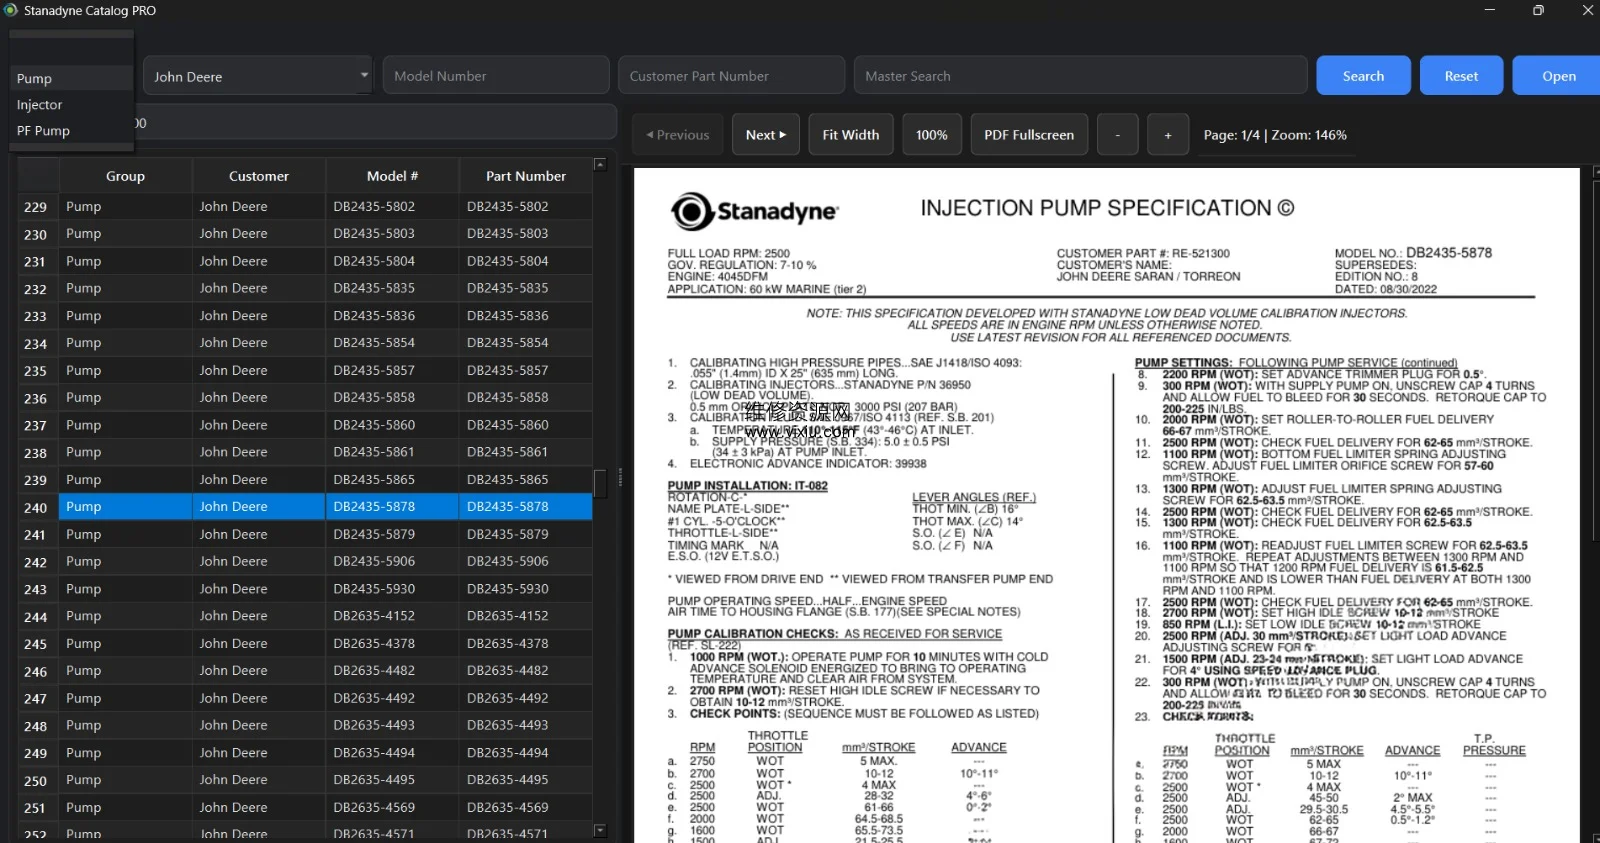Focus the Master Search field

[1080, 76]
